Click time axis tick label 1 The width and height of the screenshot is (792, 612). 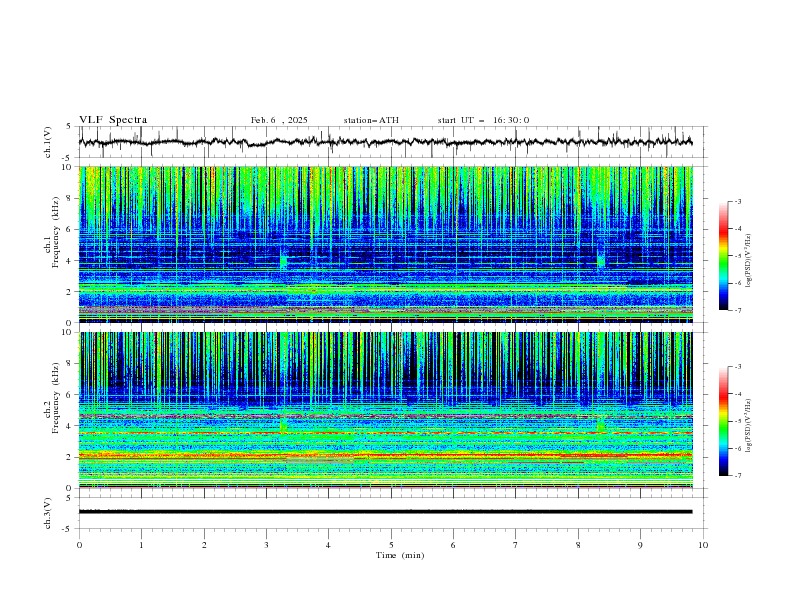point(141,545)
